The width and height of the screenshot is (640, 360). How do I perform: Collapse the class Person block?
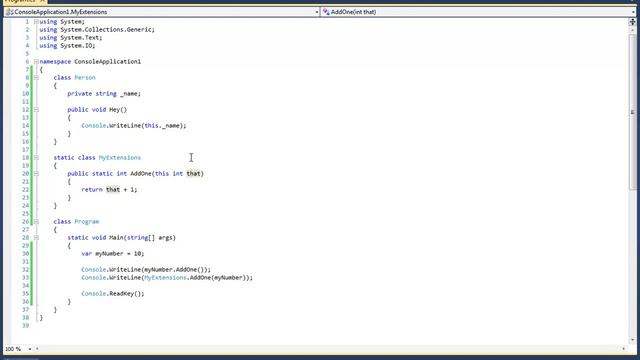coord(36,78)
